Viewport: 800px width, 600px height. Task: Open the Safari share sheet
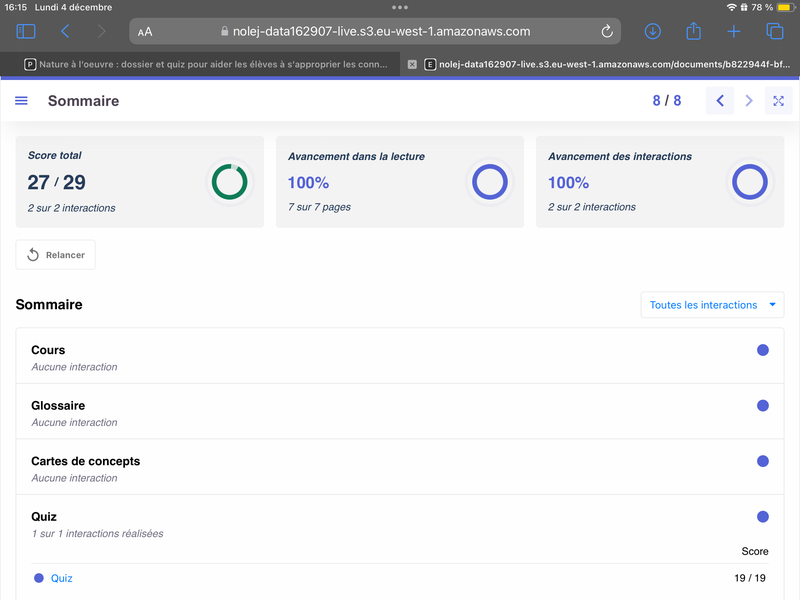(693, 32)
